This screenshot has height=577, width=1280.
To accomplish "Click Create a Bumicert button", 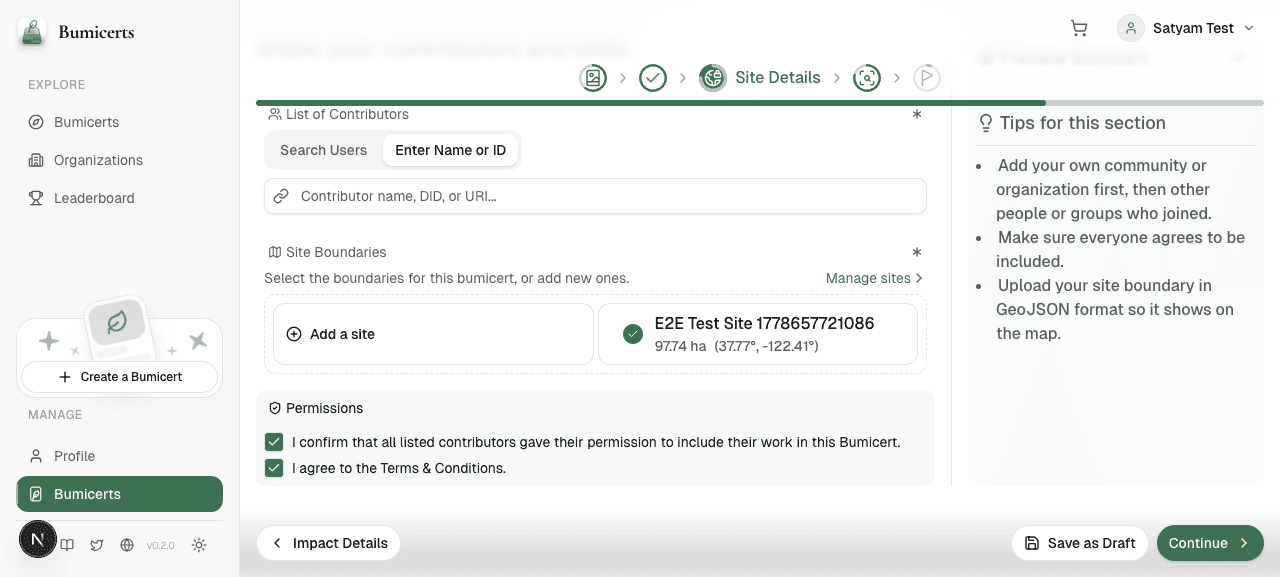I will click(x=120, y=377).
